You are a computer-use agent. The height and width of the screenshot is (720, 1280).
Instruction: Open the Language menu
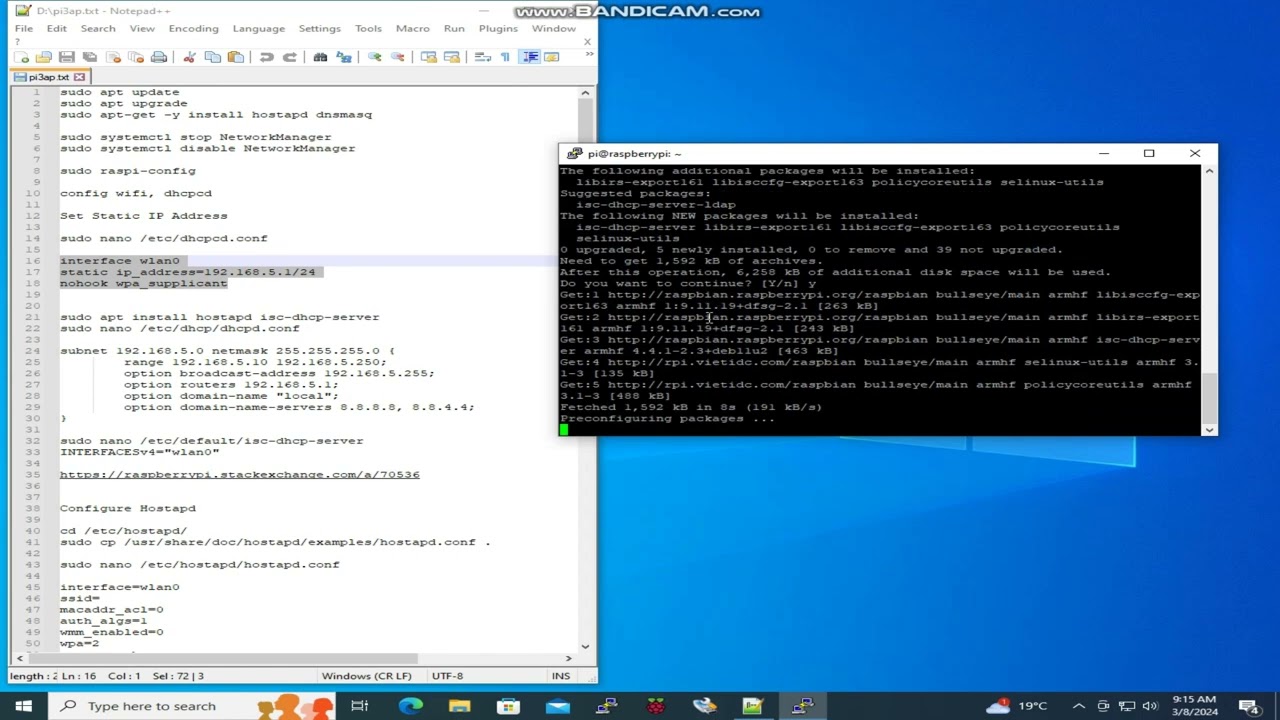[259, 28]
